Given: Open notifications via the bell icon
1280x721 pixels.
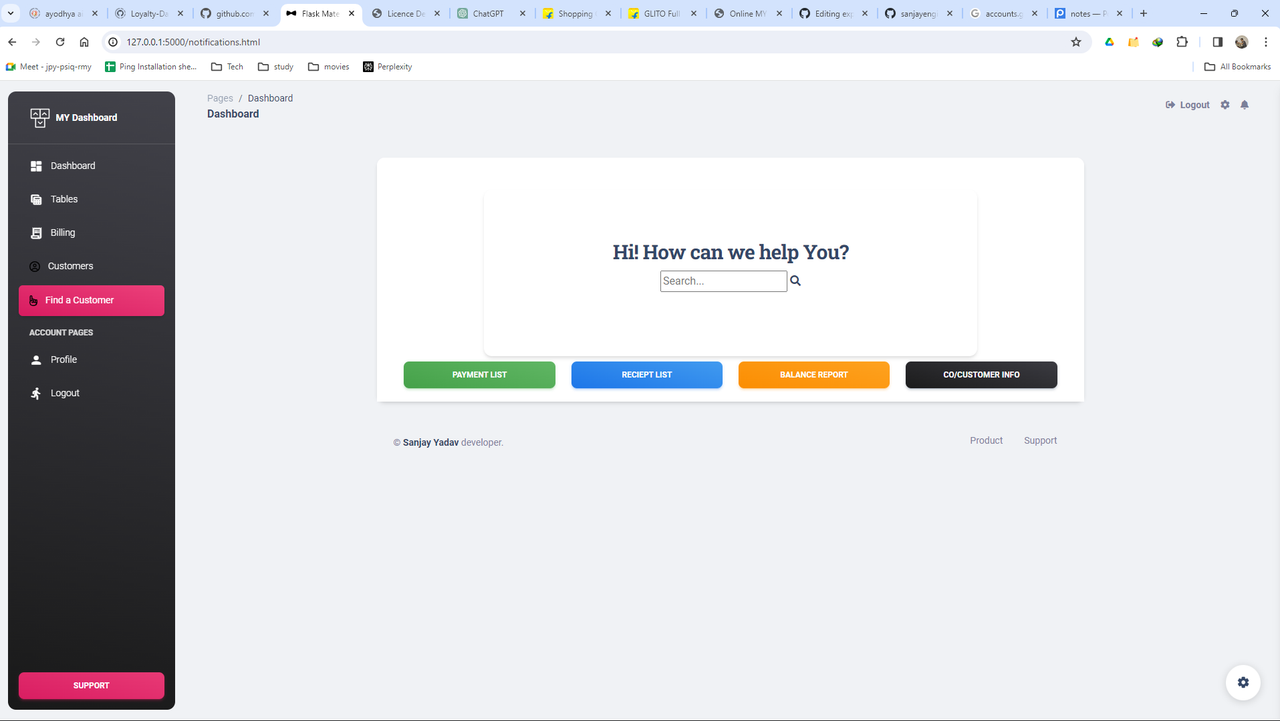Looking at the screenshot, I should tap(1244, 104).
